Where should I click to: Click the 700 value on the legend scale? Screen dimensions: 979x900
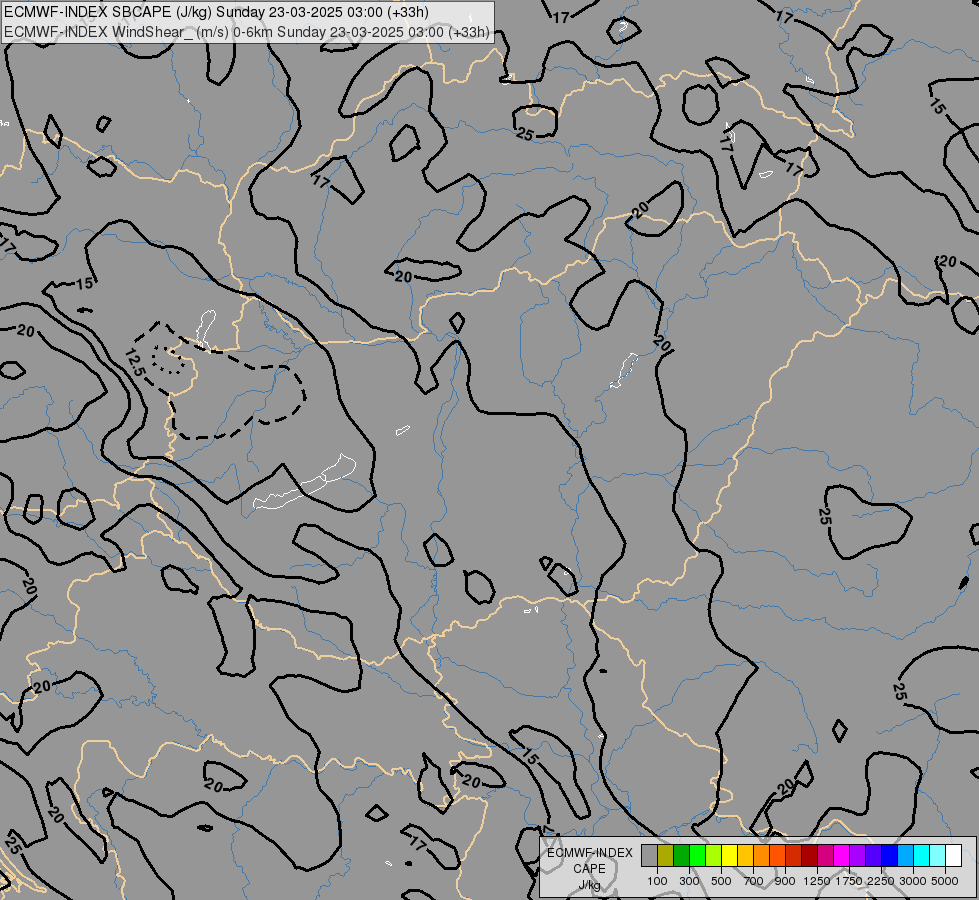coord(754,881)
